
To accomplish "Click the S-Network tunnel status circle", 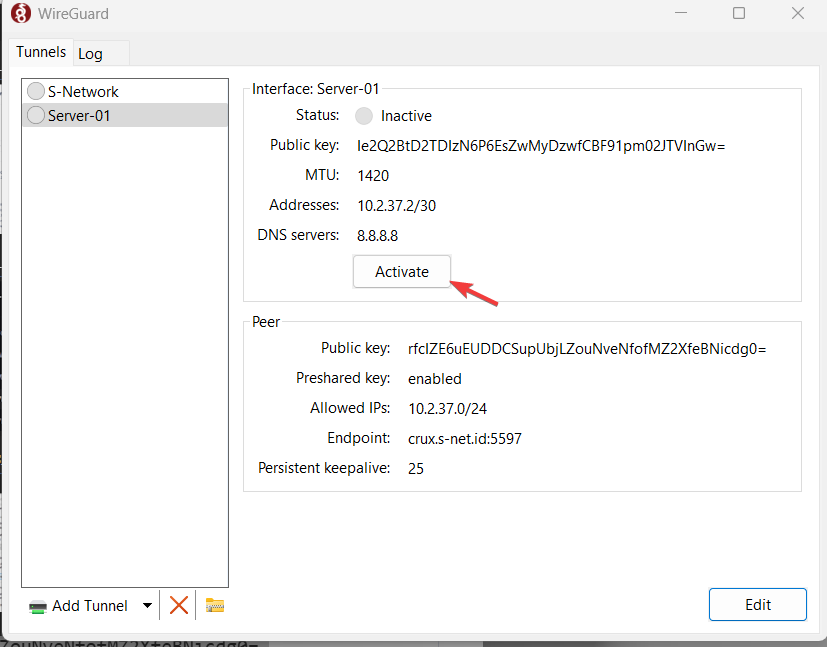I will click(35, 91).
